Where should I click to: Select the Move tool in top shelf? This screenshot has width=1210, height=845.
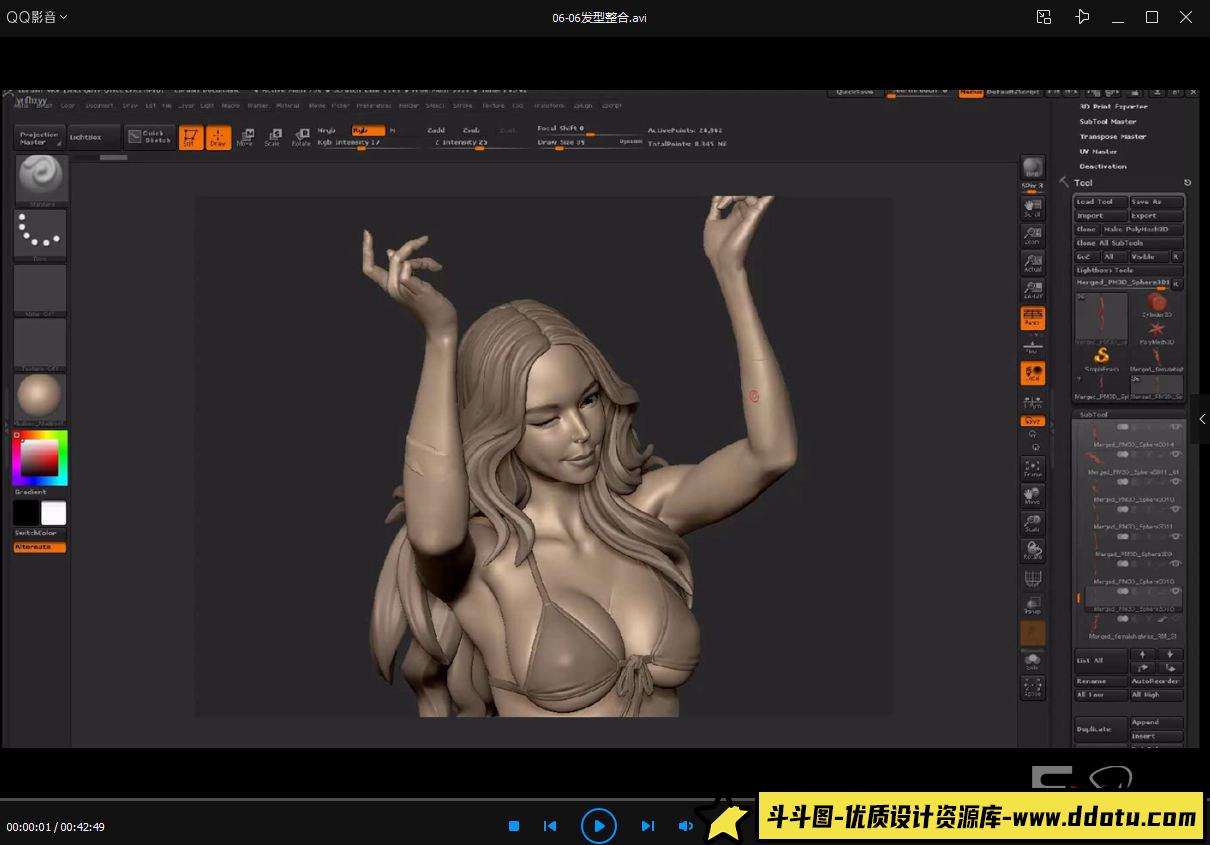[245, 137]
